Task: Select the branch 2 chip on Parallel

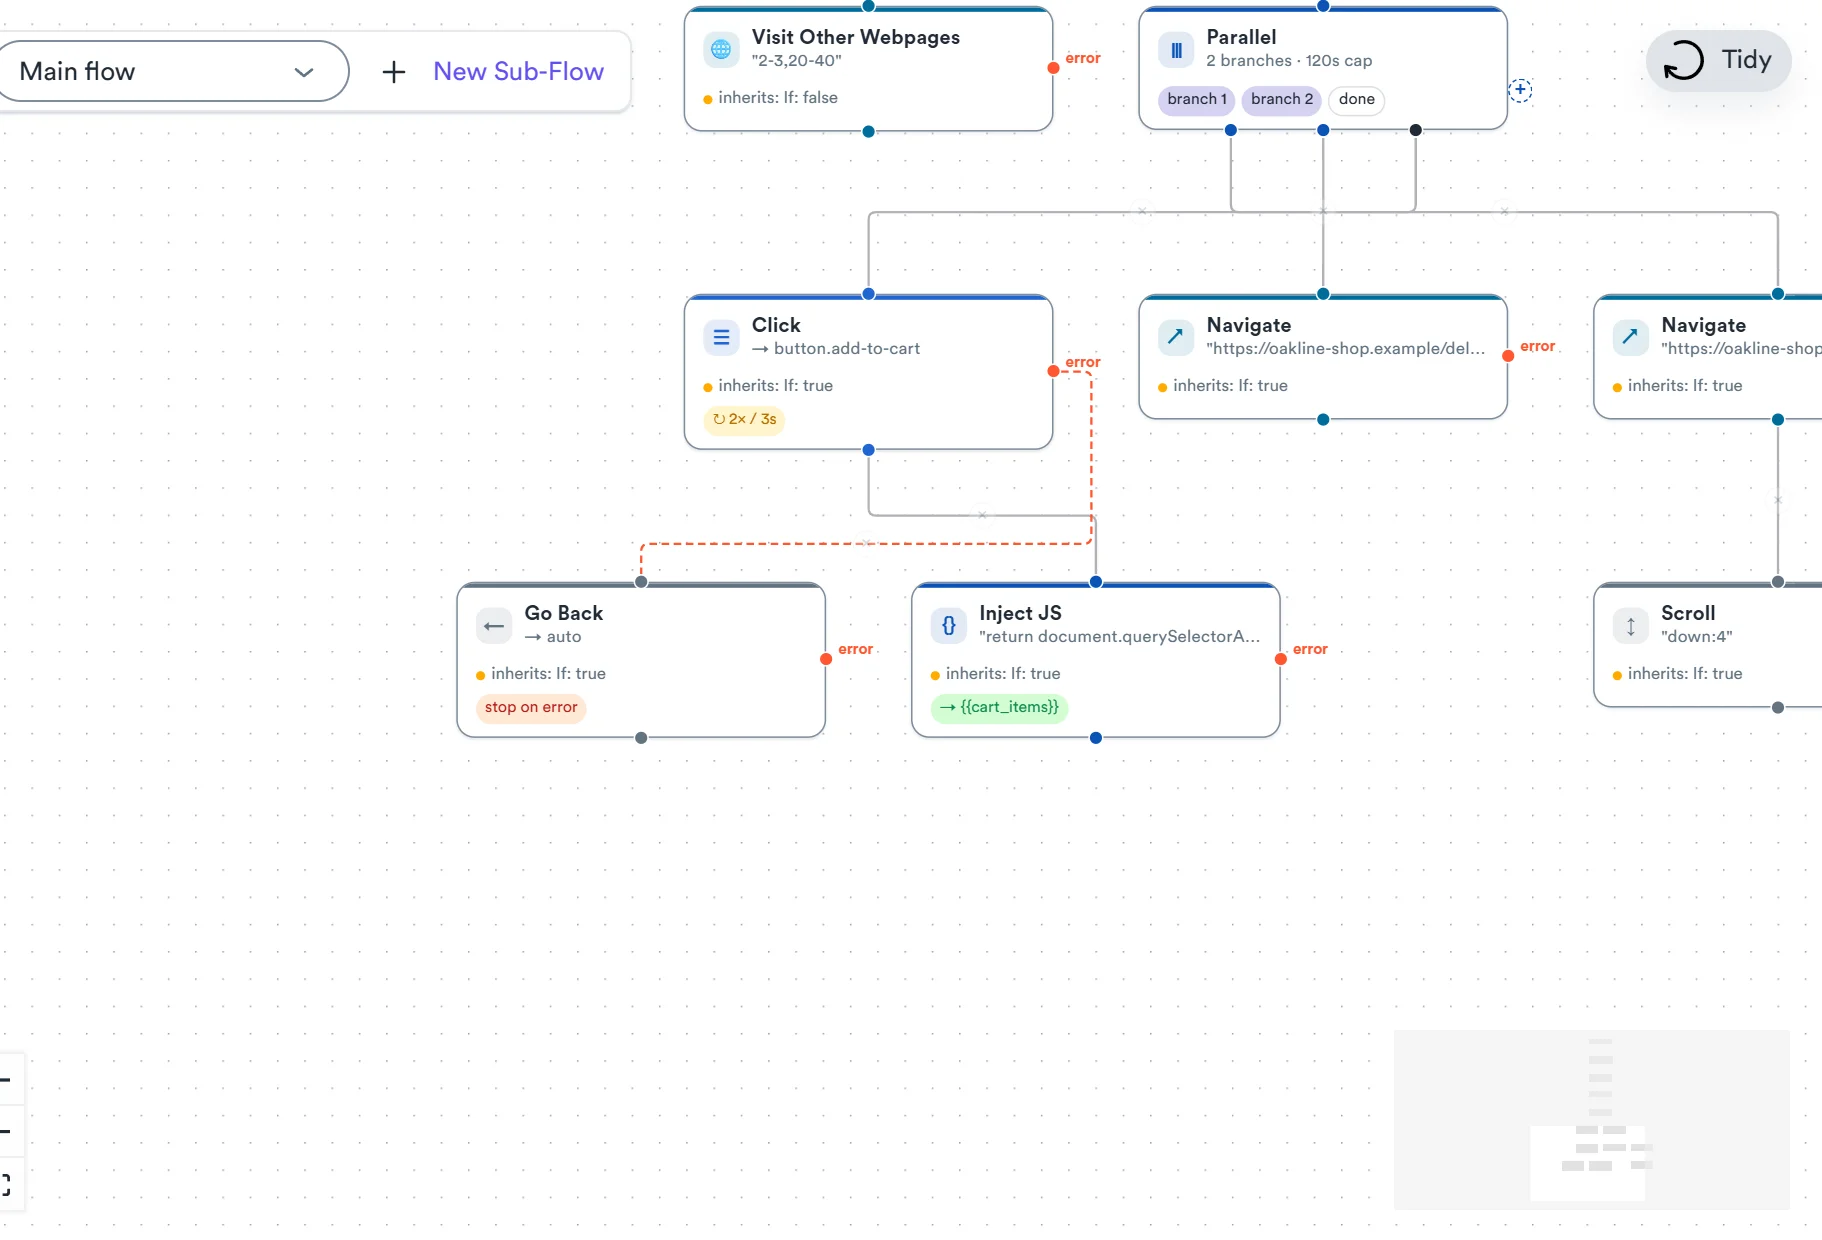Action: pos(1282,99)
